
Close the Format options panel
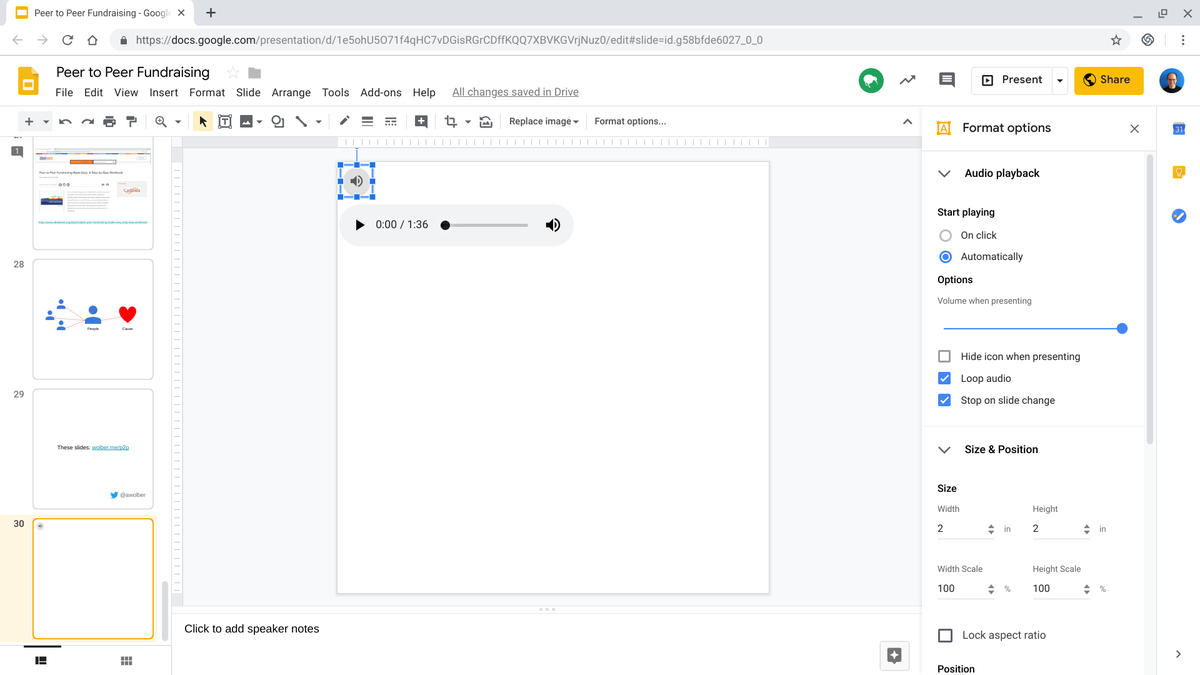[1134, 128]
